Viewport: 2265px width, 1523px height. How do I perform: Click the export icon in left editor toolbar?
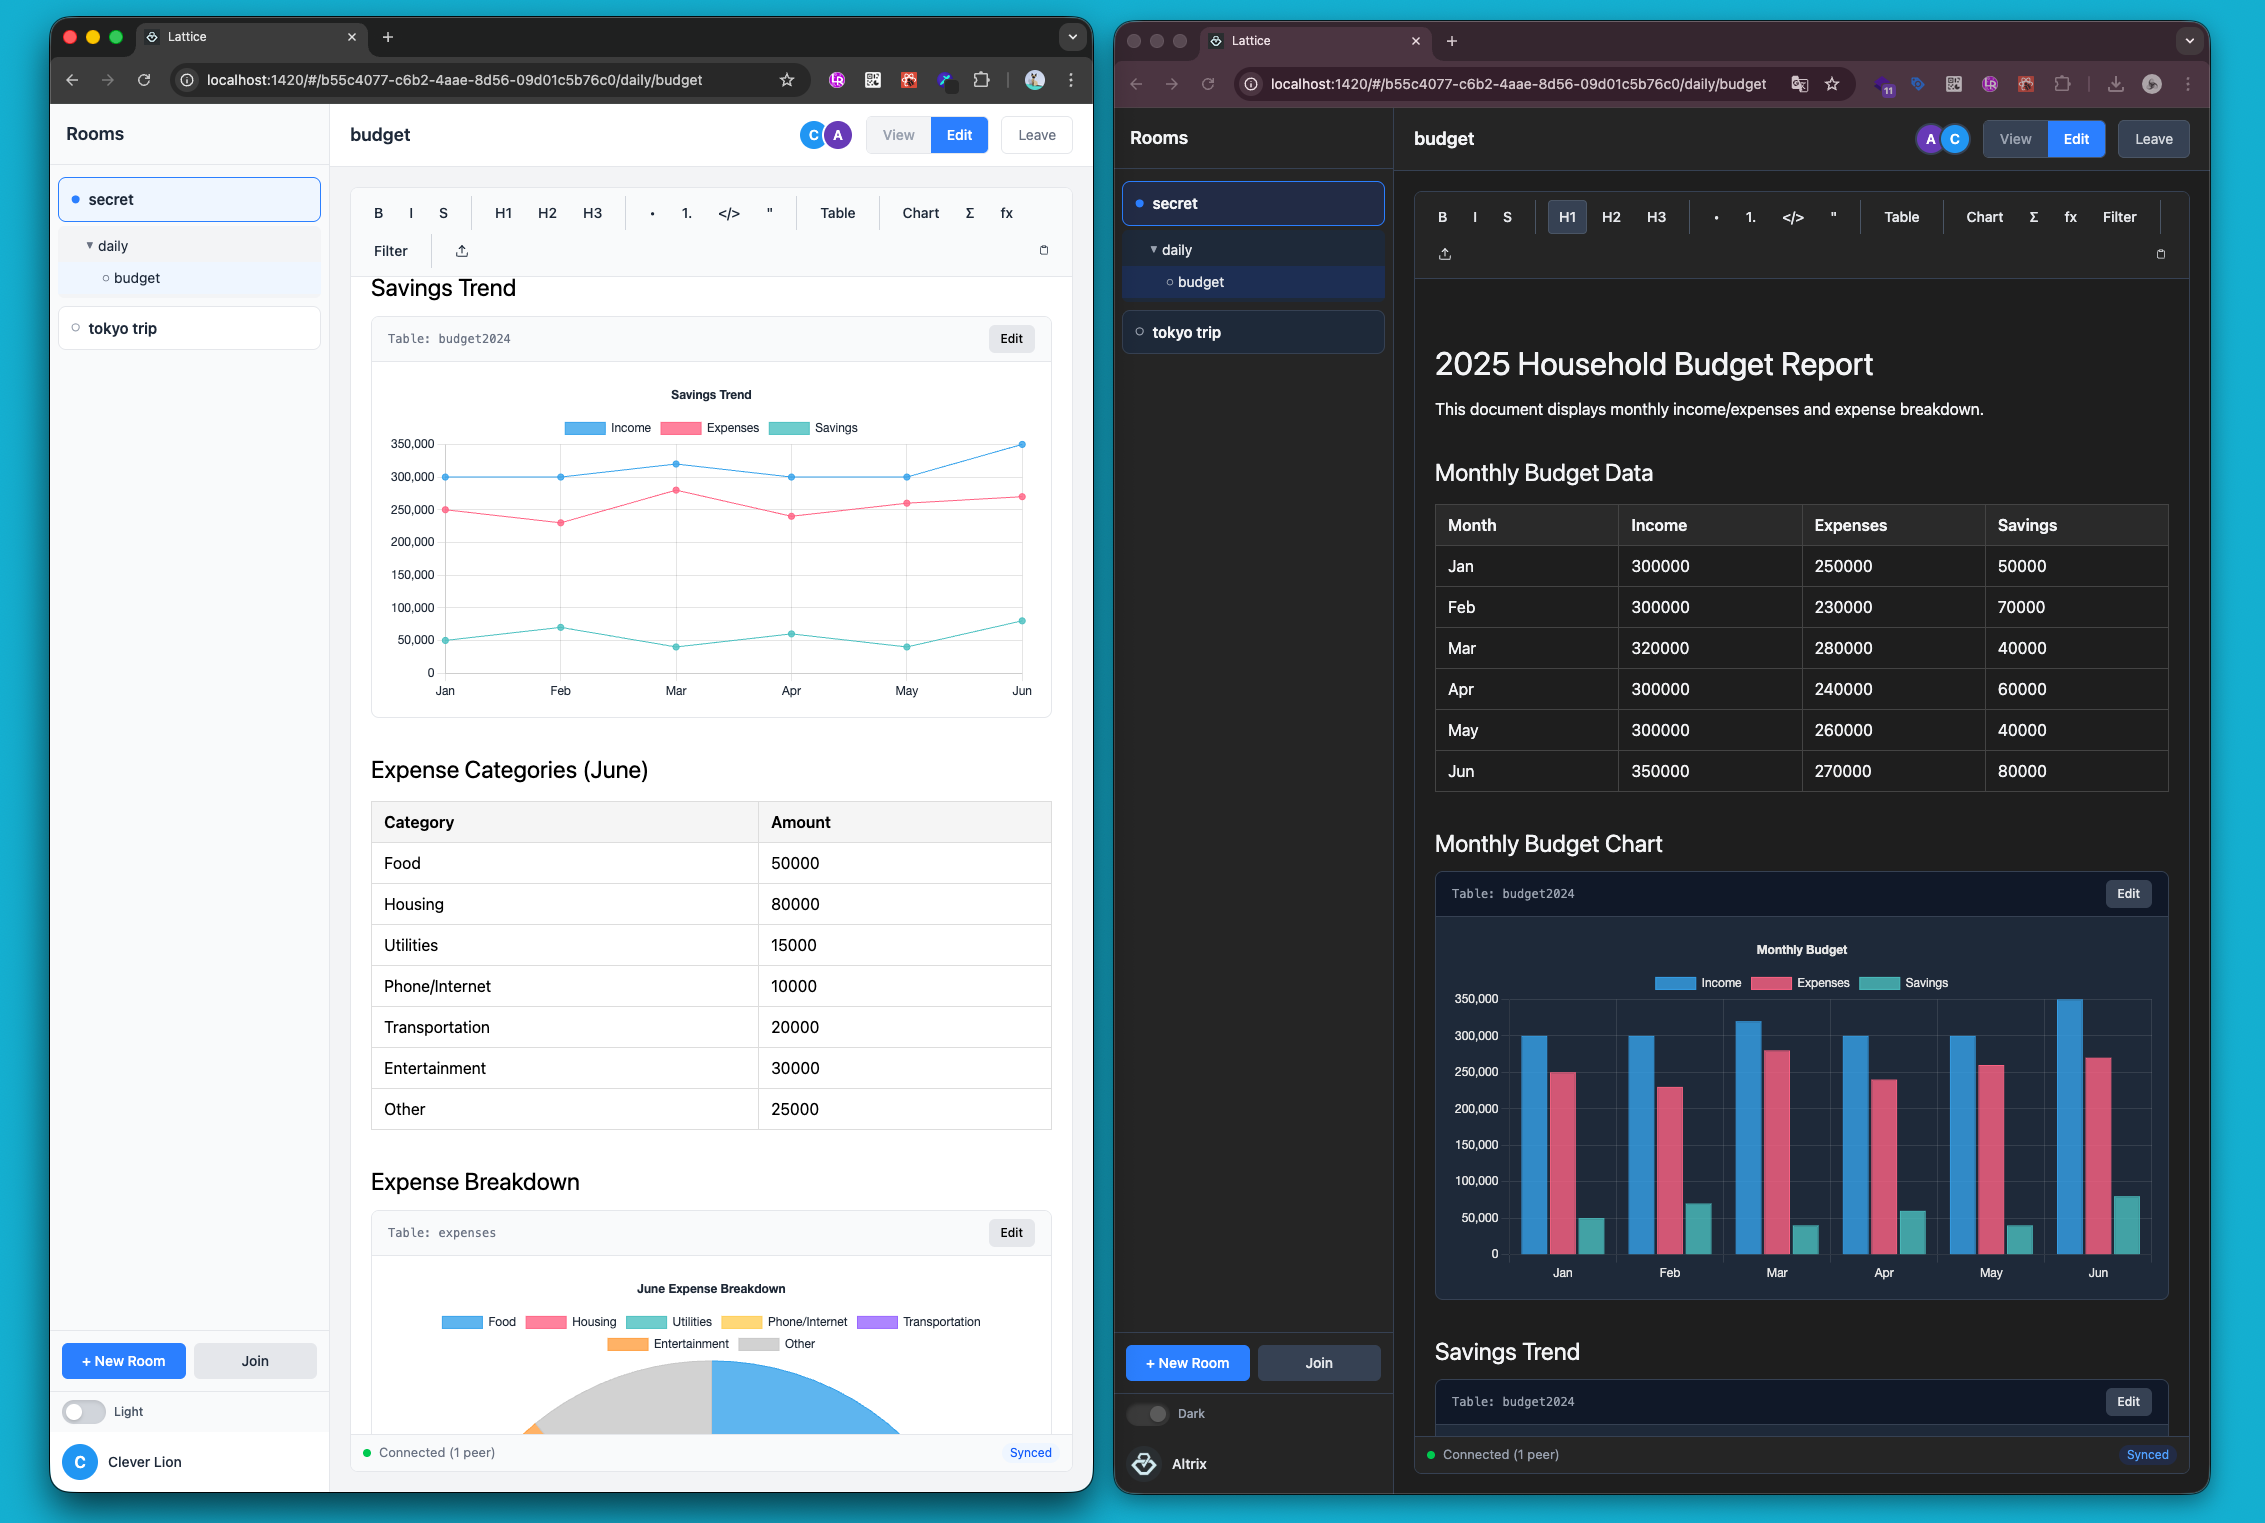462,251
